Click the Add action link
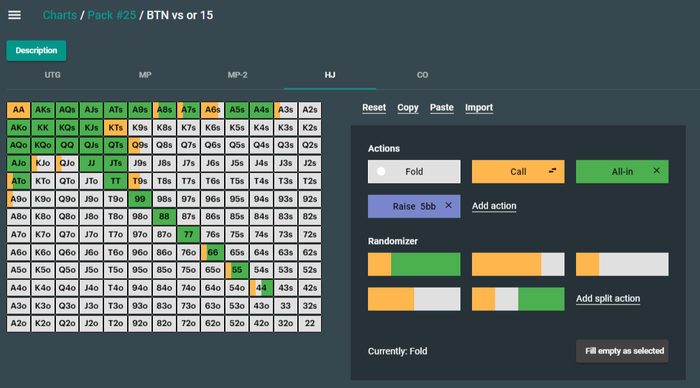Image resolution: width=700 pixels, height=388 pixels. (x=494, y=206)
